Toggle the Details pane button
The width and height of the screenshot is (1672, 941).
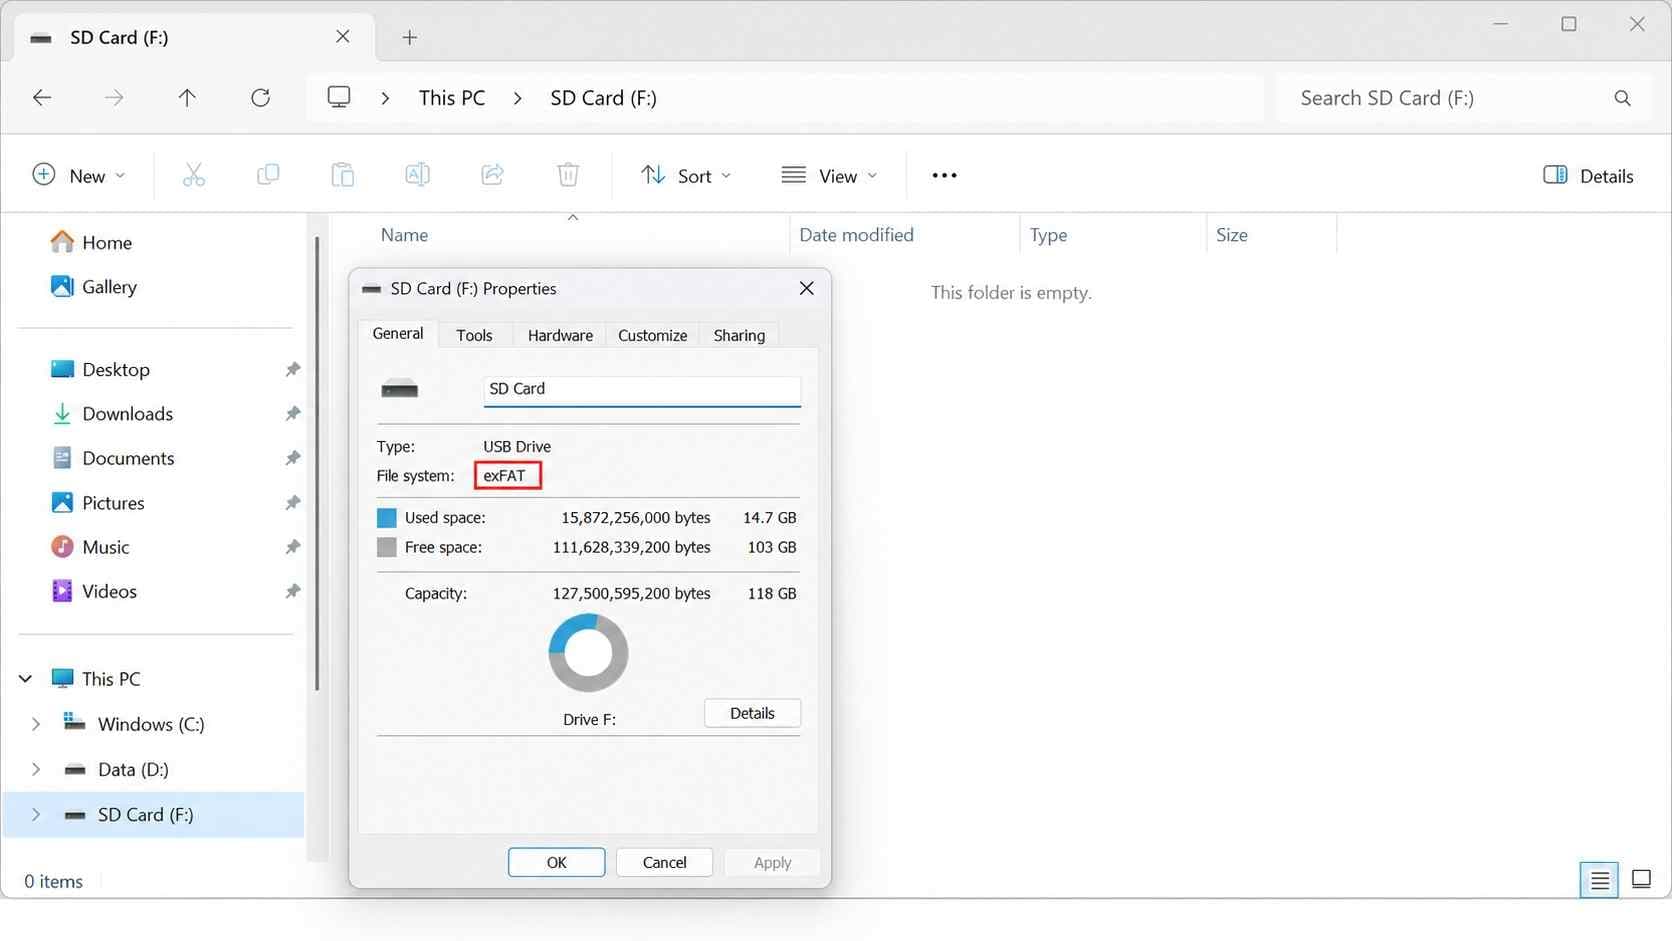(x=1588, y=176)
